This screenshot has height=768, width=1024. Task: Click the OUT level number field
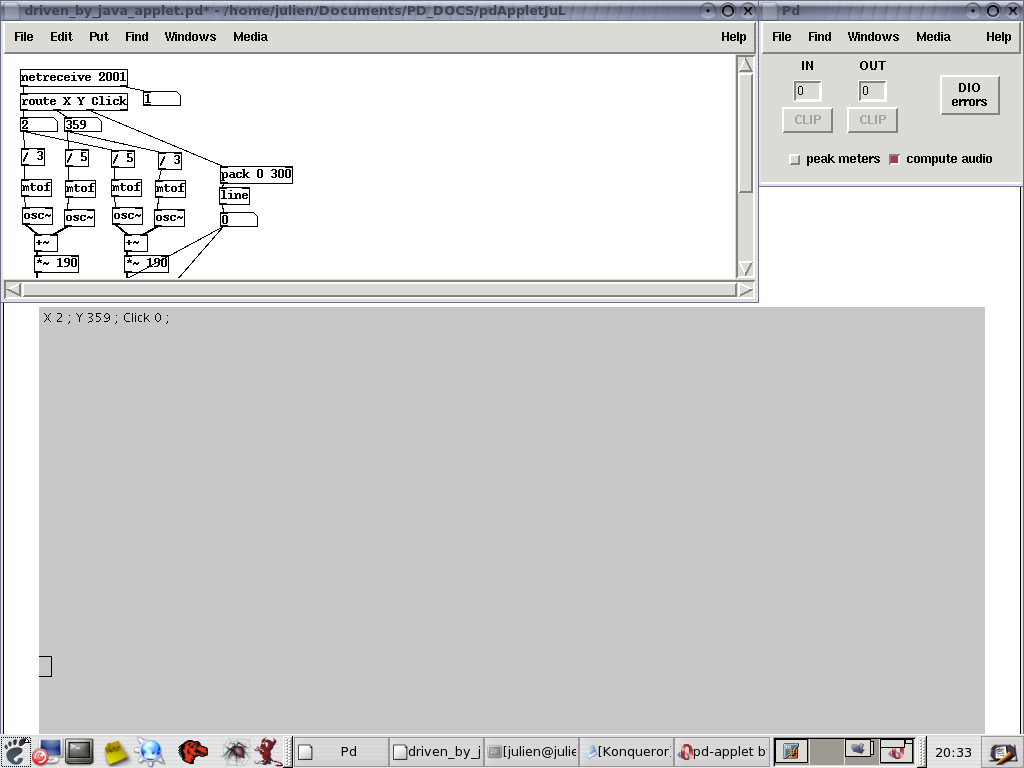coord(872,91)
